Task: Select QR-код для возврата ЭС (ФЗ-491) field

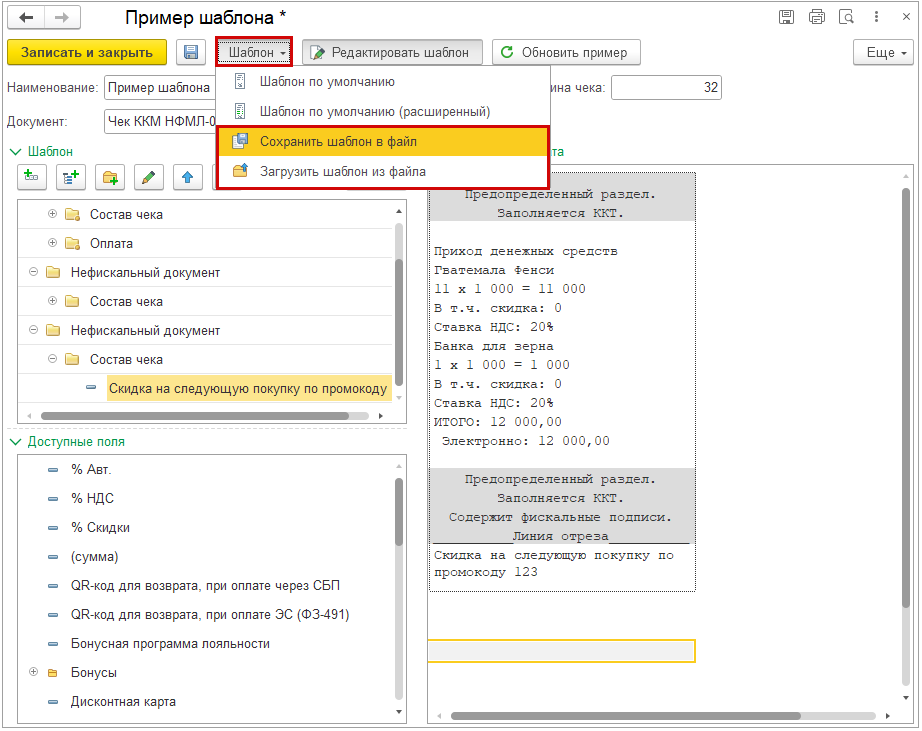Action: (210, 615)
